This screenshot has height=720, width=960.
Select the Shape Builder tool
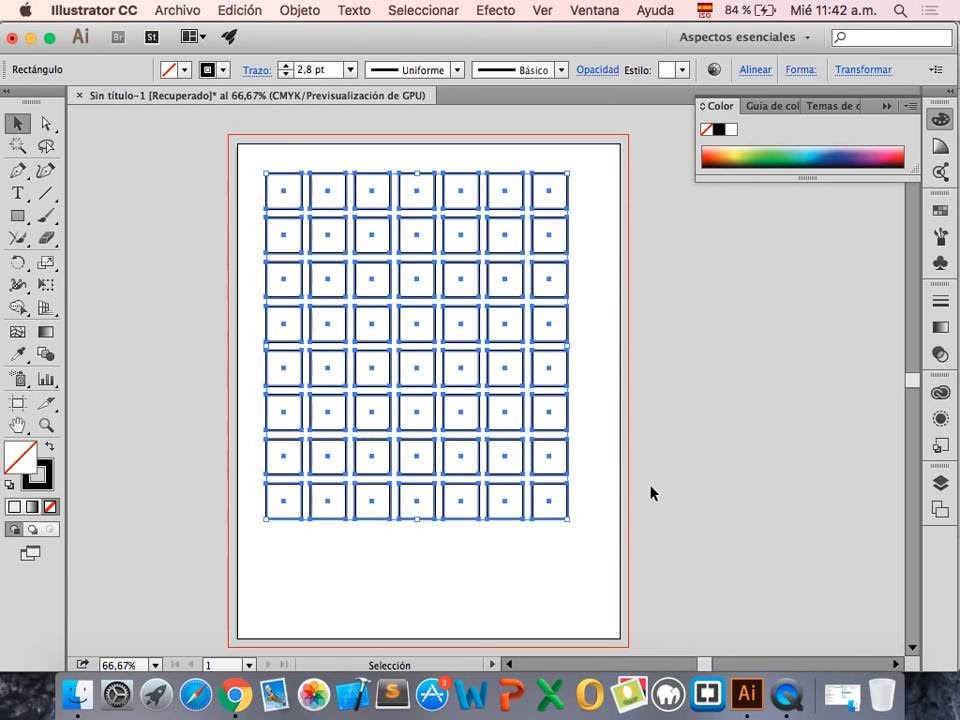pos(17,308)
